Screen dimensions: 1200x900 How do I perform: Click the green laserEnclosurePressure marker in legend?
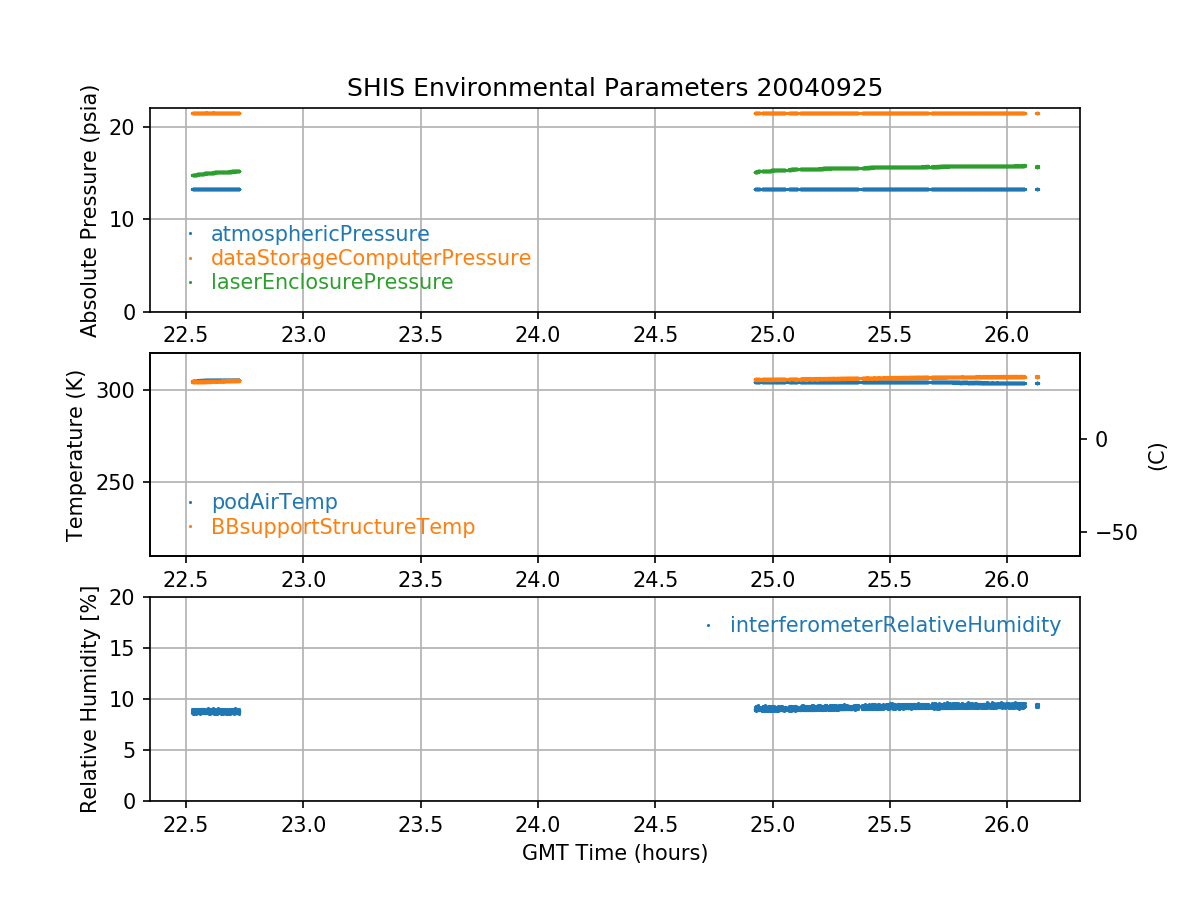point(190,283)
